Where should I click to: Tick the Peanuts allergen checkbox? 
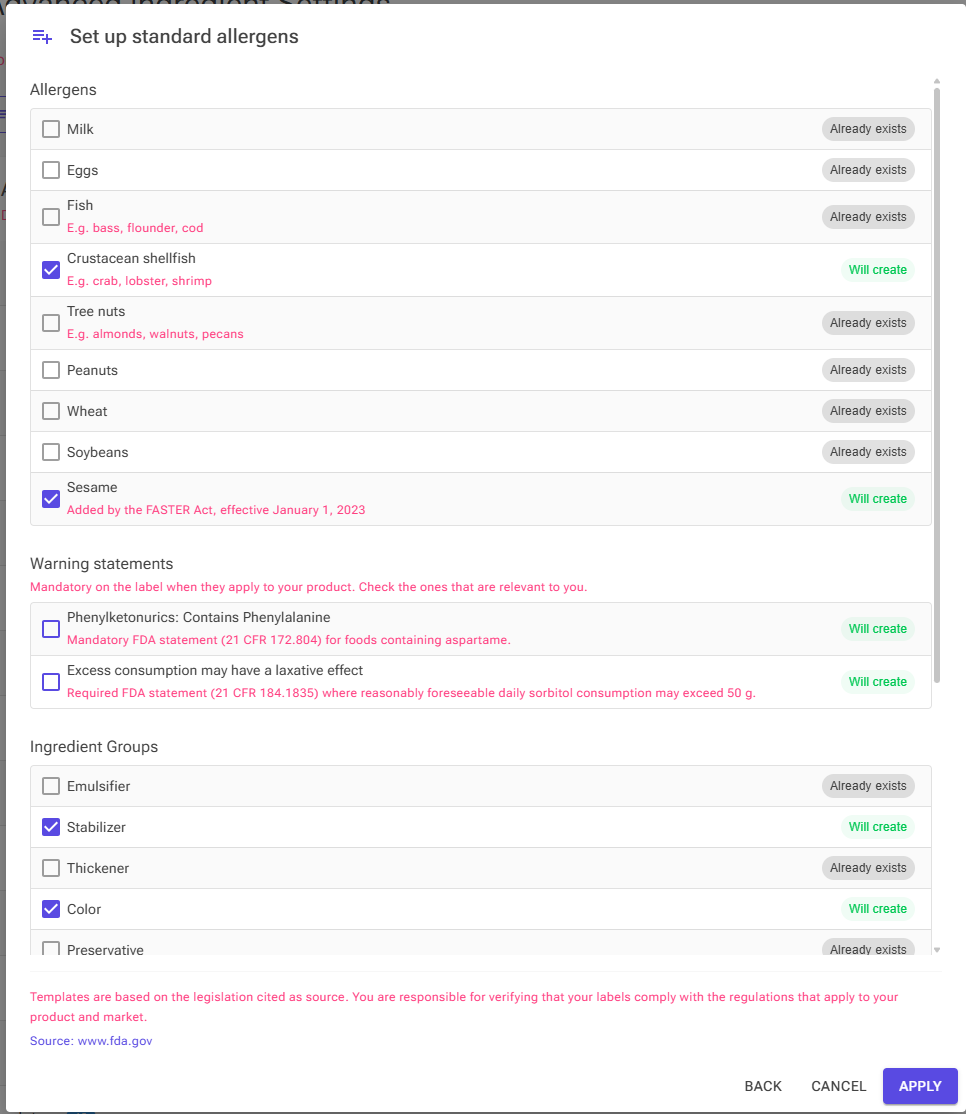[50, 370]
